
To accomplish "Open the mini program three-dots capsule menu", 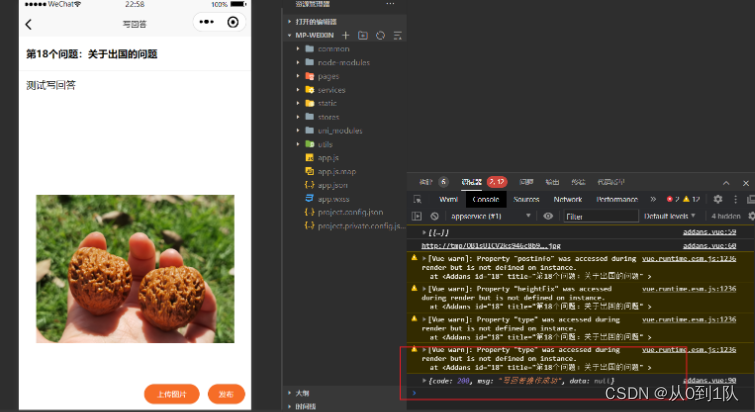I will (x=207, y=22).
